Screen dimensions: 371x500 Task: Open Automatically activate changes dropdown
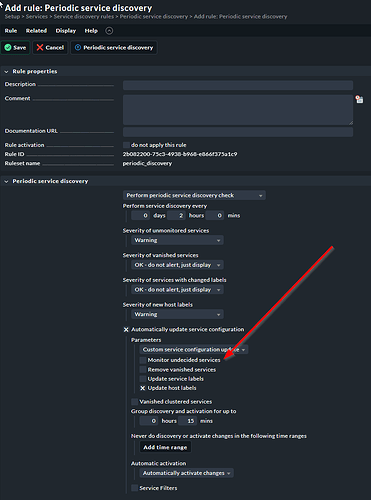pyautogui.click(x=187, y=473)
